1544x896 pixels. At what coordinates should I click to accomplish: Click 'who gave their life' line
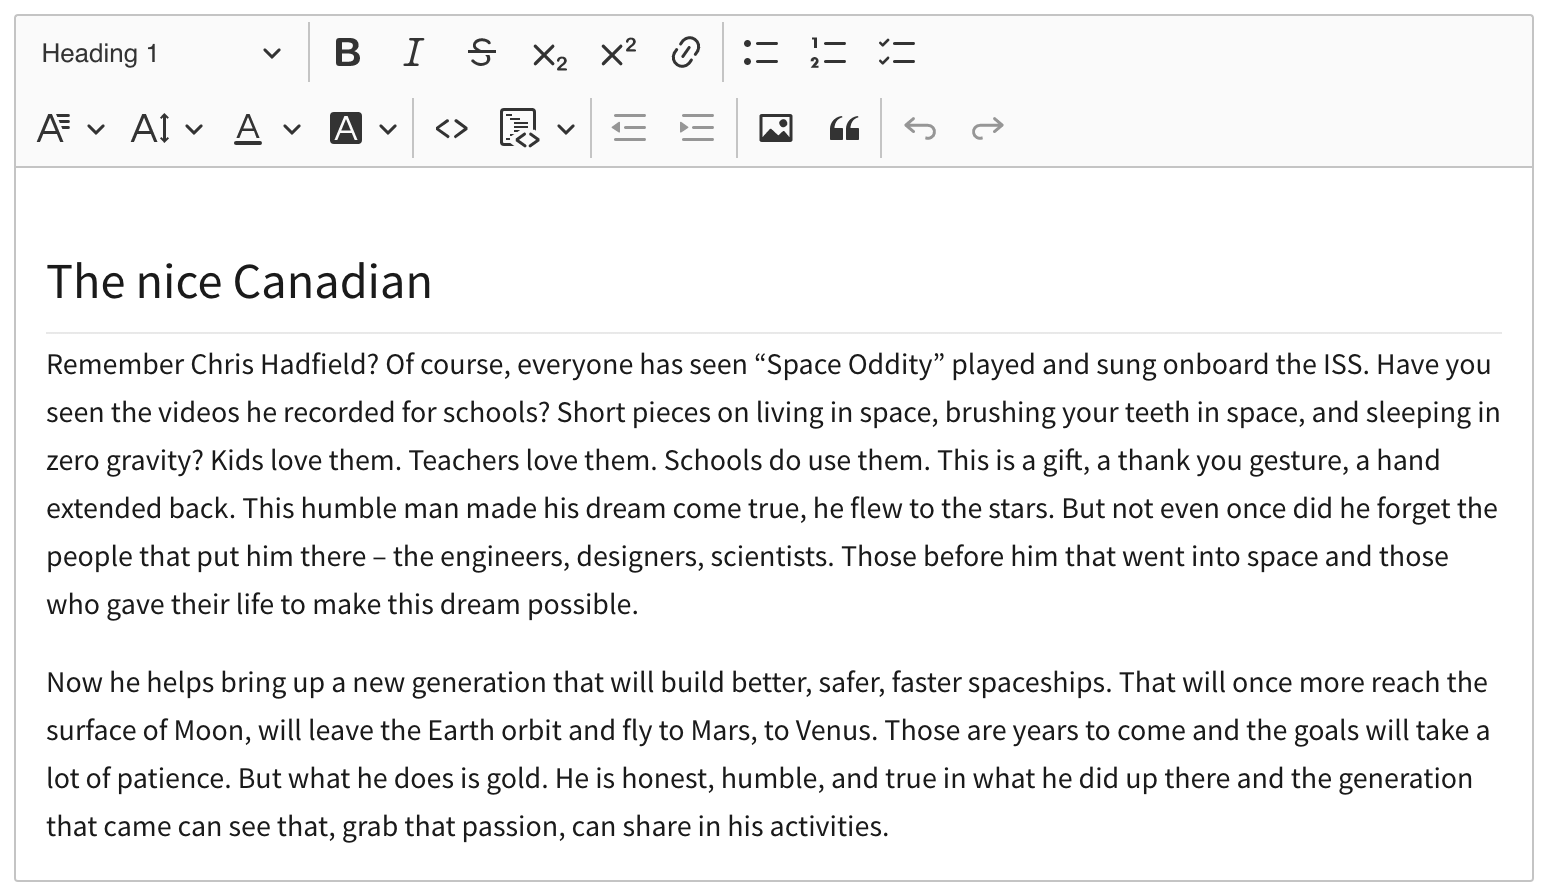coord(342,604)
